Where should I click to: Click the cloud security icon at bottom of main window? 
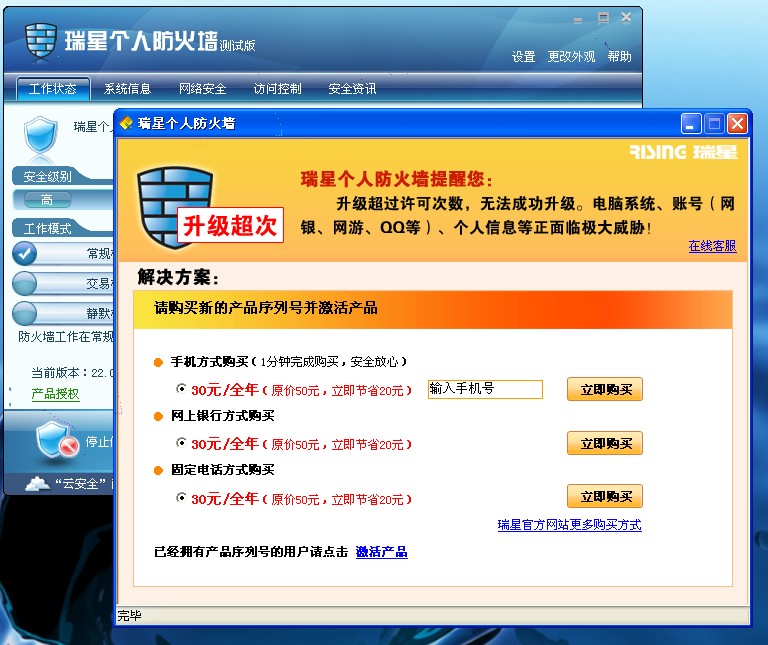click(37, 484)
